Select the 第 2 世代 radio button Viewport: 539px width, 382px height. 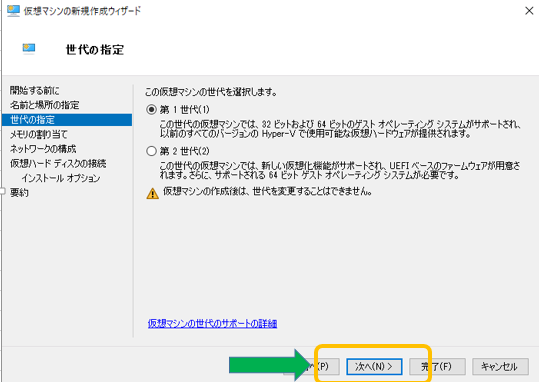click(x=151, y=151)
